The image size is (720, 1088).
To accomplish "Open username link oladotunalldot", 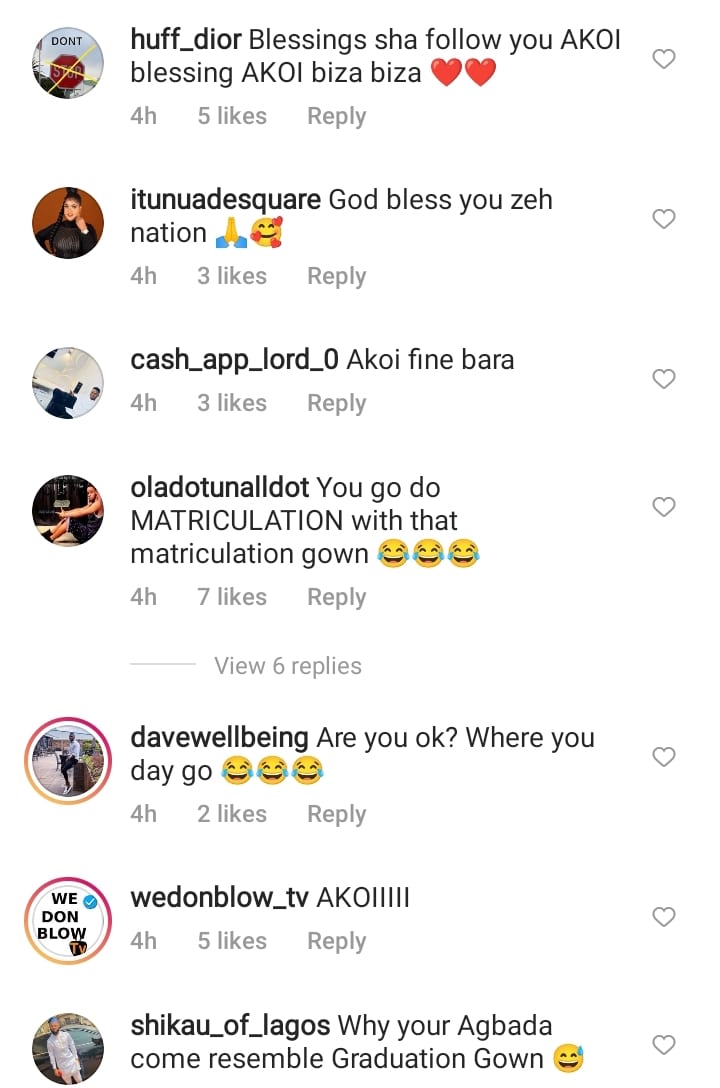I will tap(220, 488).
